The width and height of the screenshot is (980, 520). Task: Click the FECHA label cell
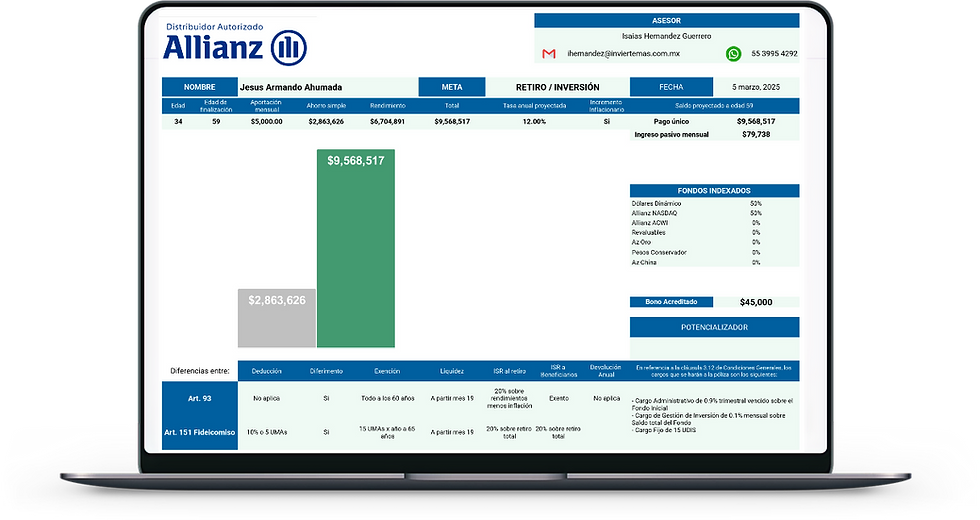coord(671,87)
